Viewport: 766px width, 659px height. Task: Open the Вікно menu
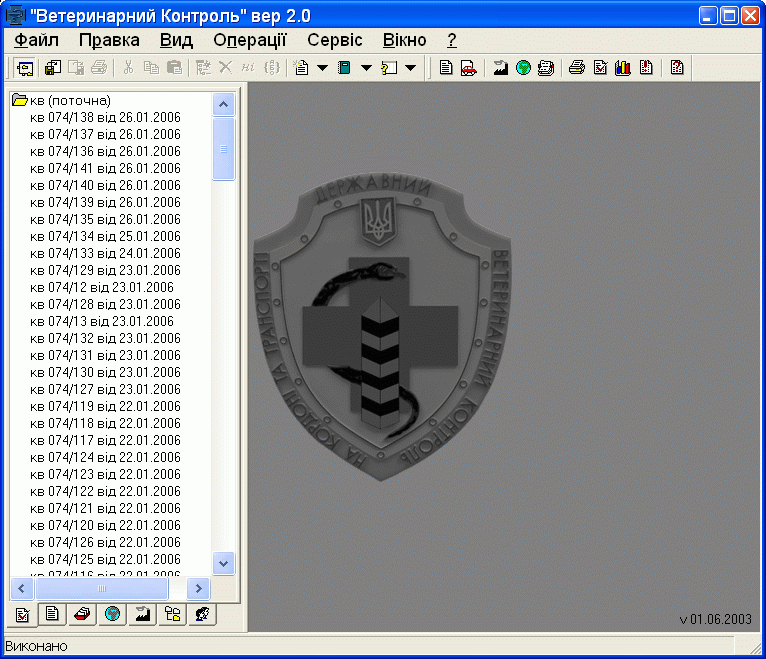click(404, 40)
